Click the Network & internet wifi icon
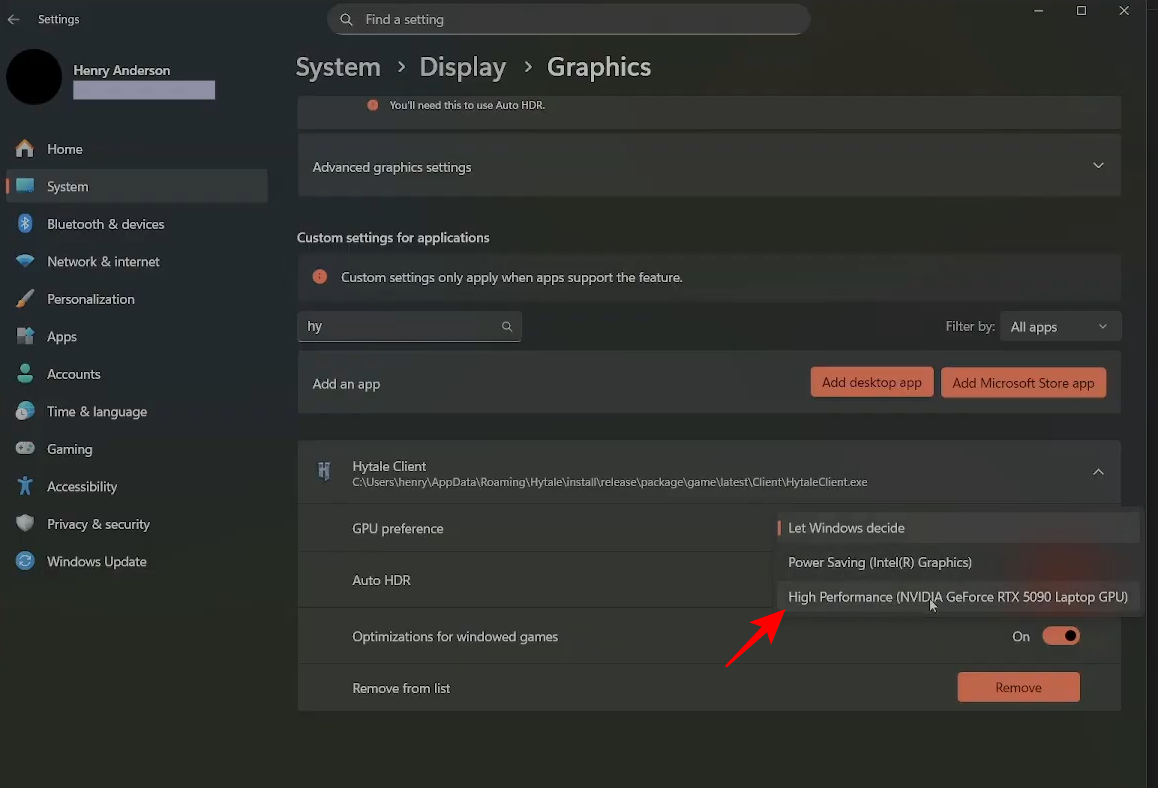 25,262
